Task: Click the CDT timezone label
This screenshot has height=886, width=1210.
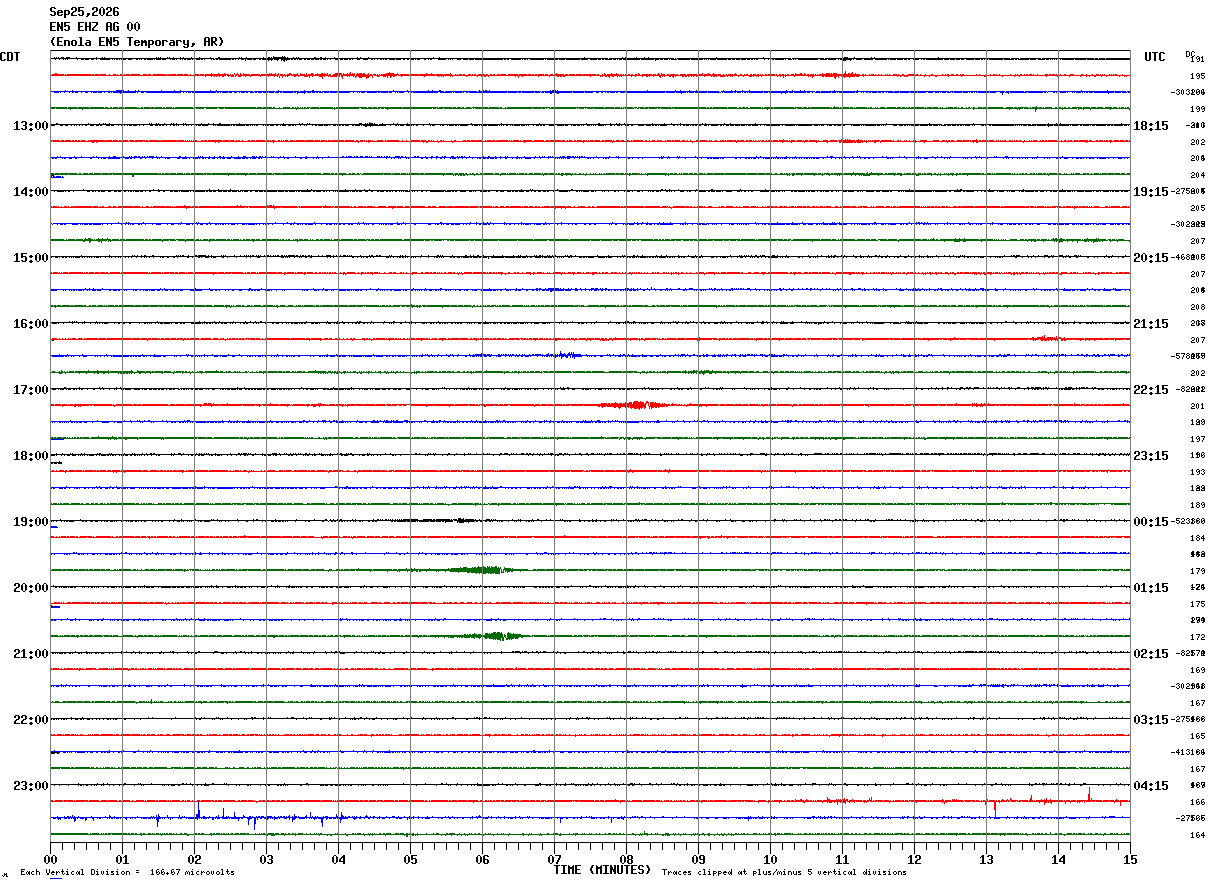Action: 10,57
